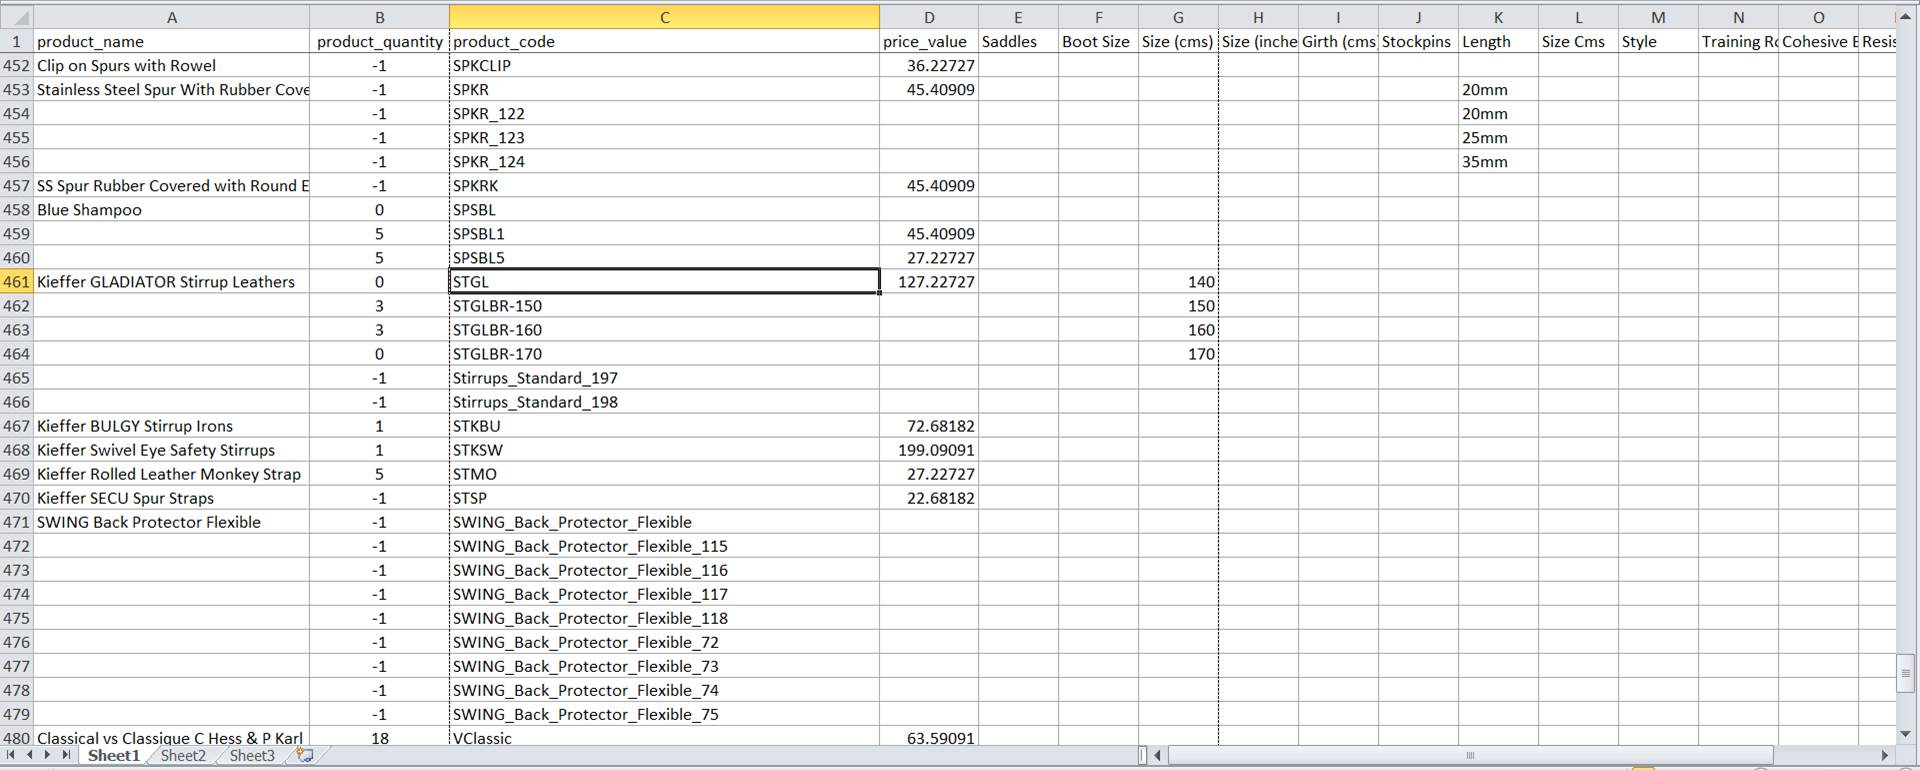Click the Boot Size header cell
This screenshot has width=1920, height=770.
pos(1098,42)
